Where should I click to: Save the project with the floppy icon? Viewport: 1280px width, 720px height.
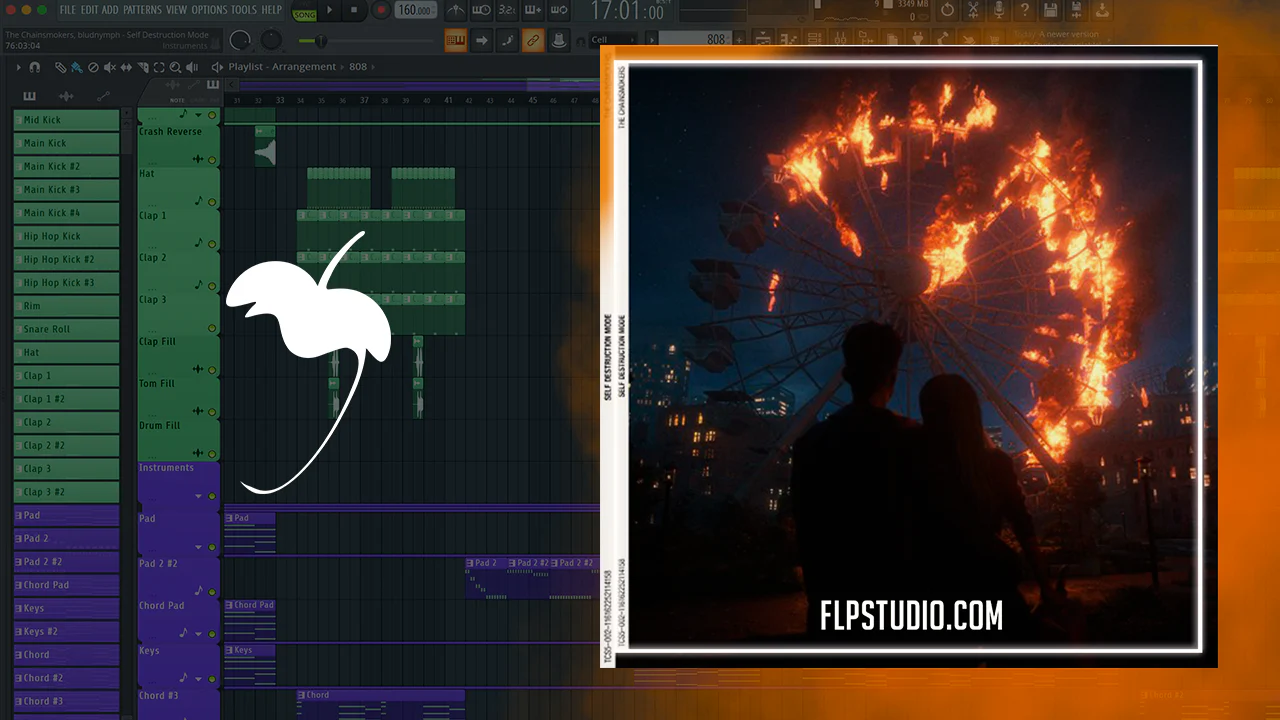1050,11
